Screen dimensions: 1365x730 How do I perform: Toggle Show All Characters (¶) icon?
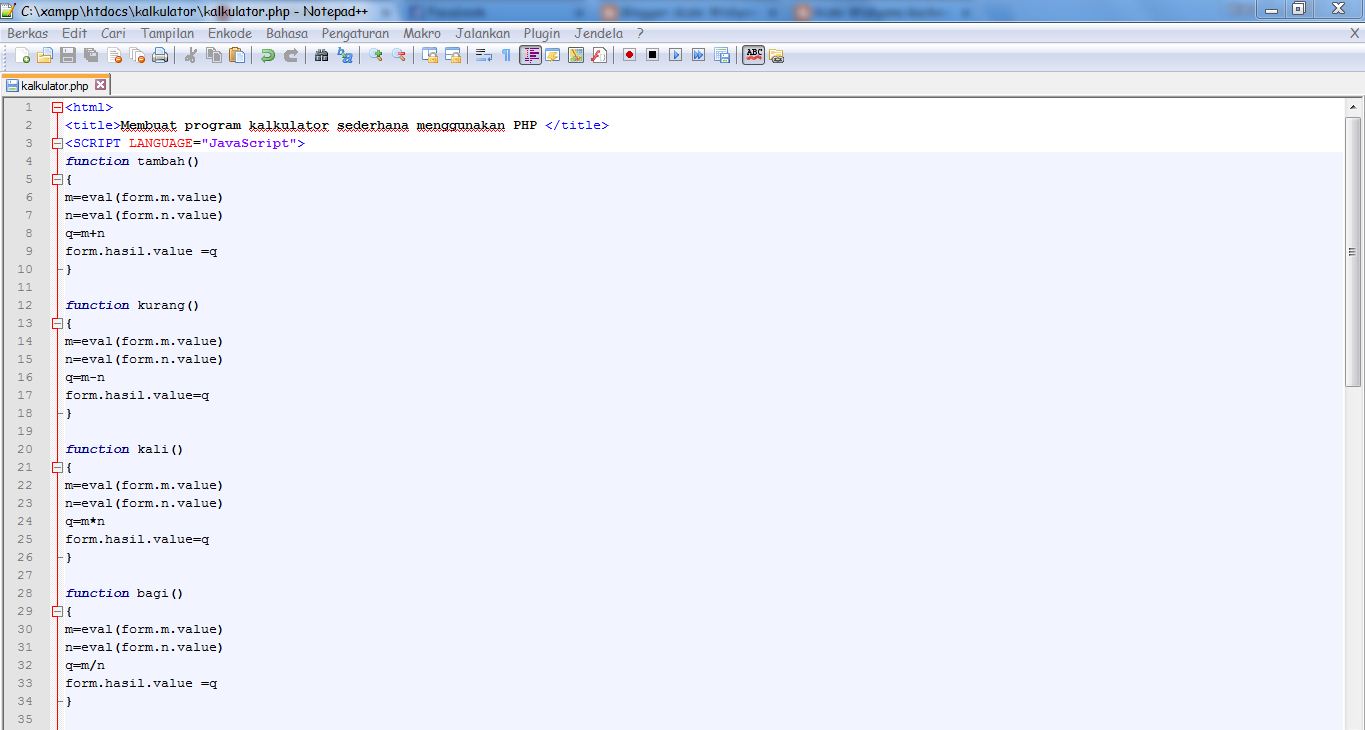pos(506,55)
